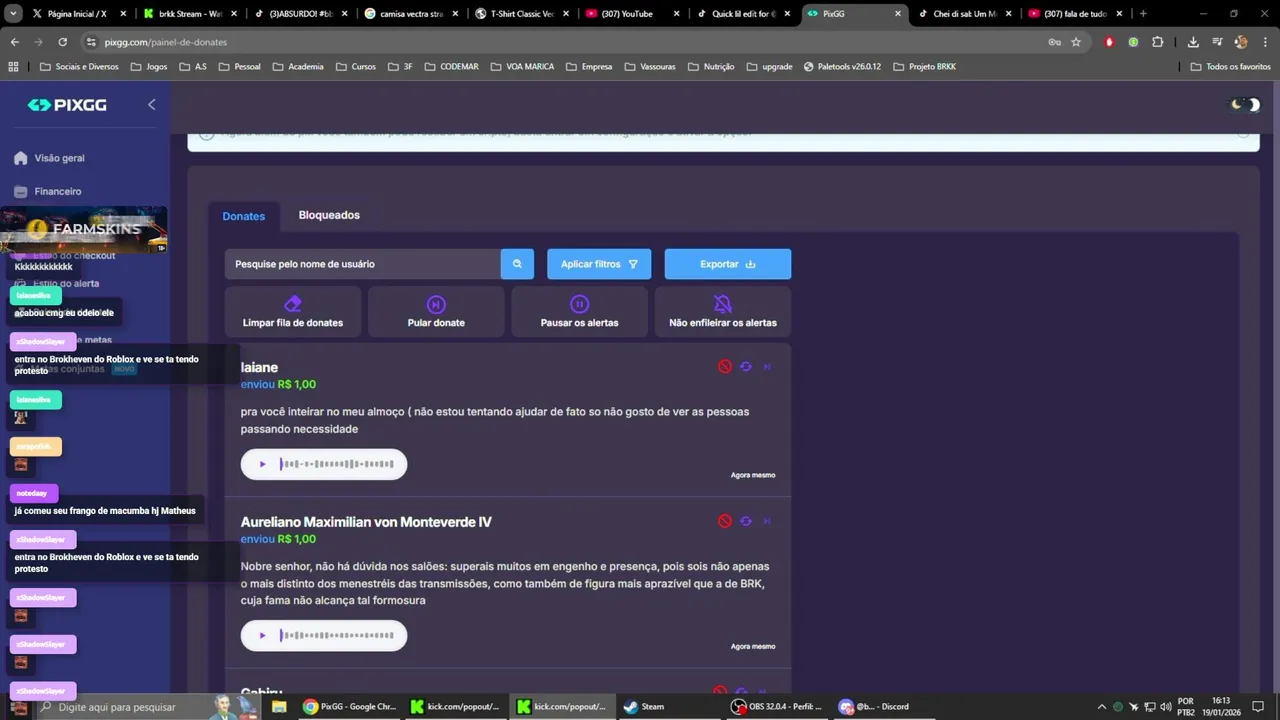Screen dimensions: 1280x720
Task: Block the donor laiane with red icon
Action: [725, 367]
